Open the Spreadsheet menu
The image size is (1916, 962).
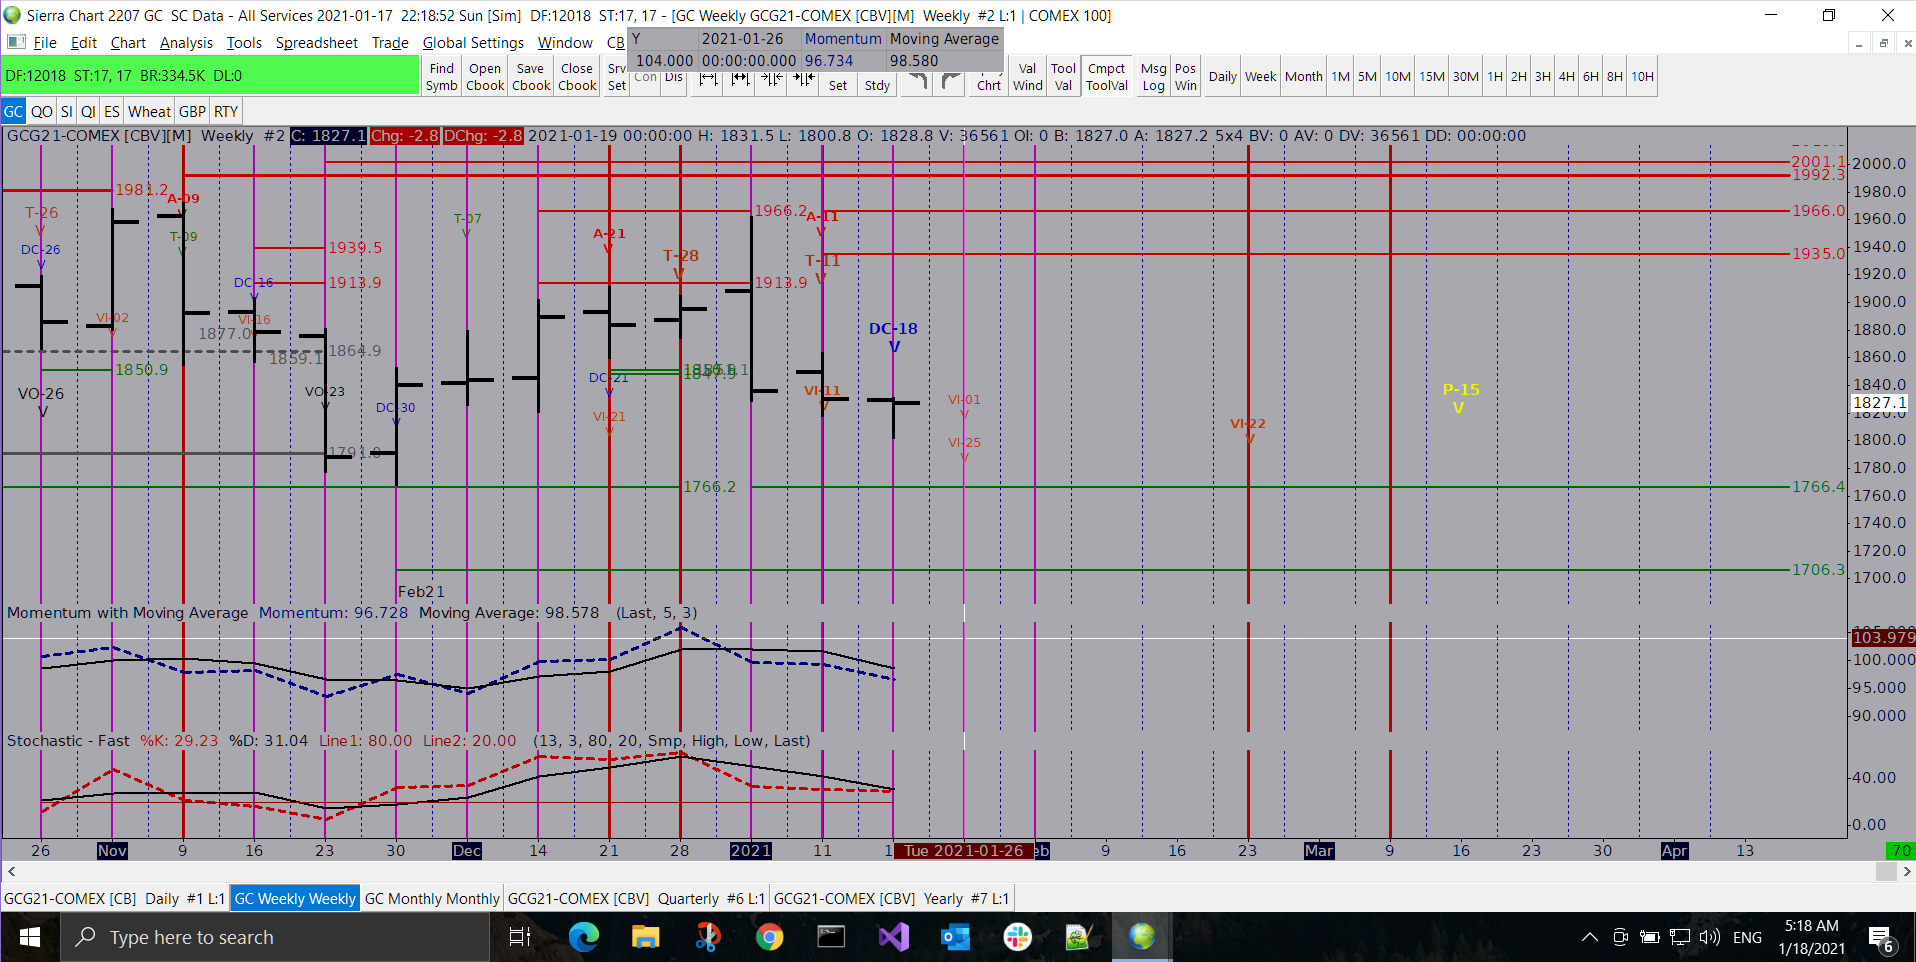pyautogui.click(x=316, y=42)
